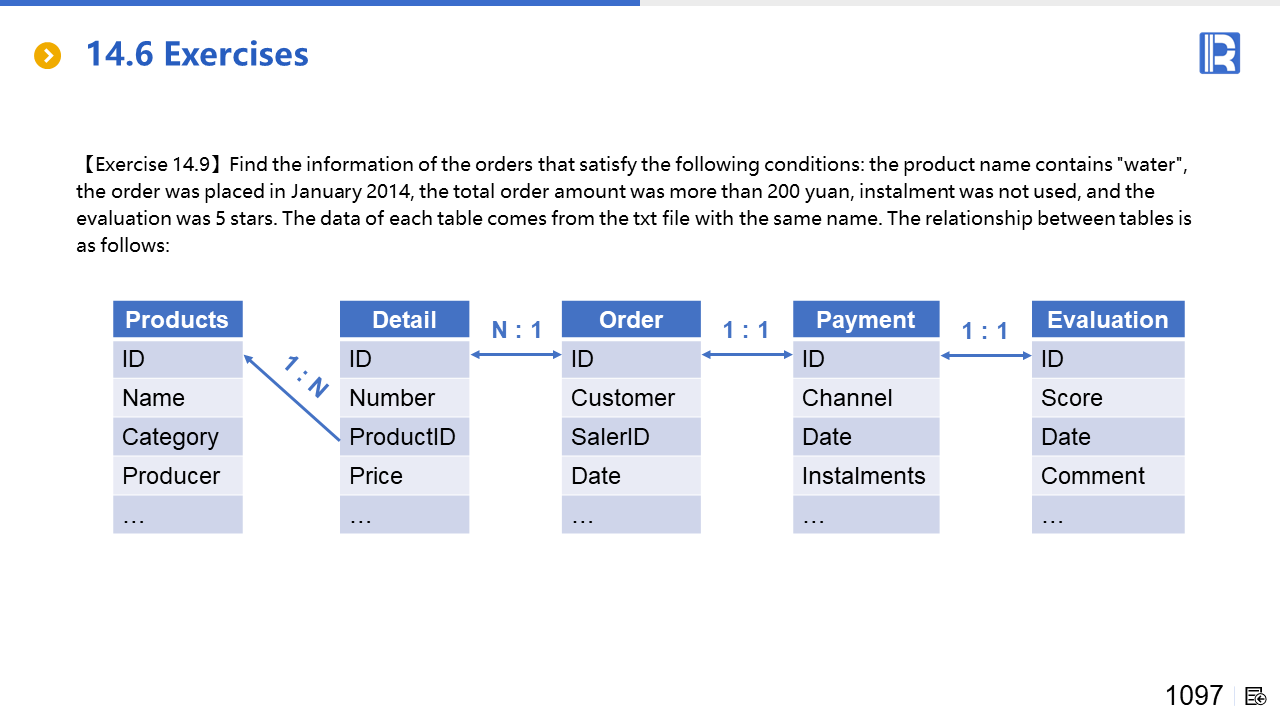Select the Detail table header

coord(404,320)
